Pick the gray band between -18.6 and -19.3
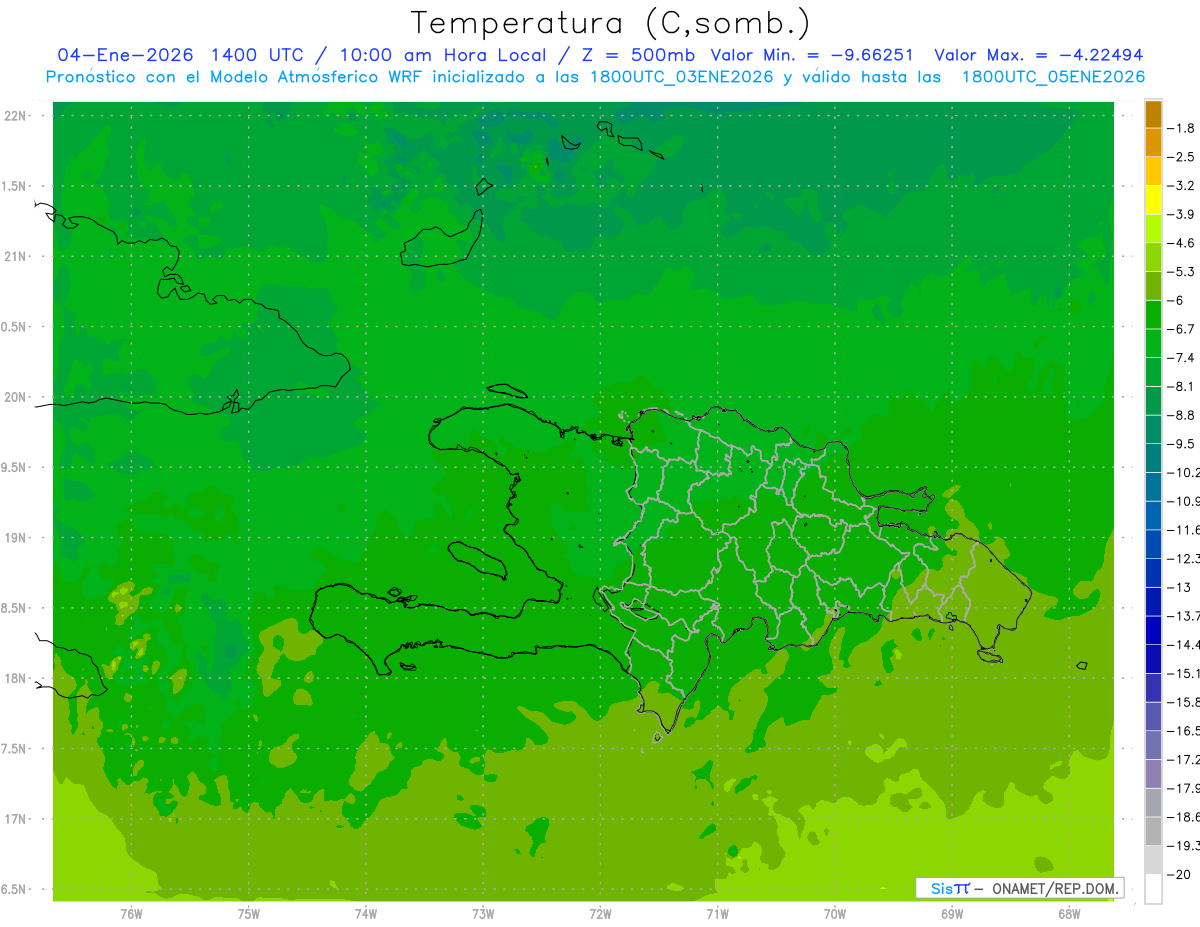This screenshot has width=1200, height=927. (1153, 831)
